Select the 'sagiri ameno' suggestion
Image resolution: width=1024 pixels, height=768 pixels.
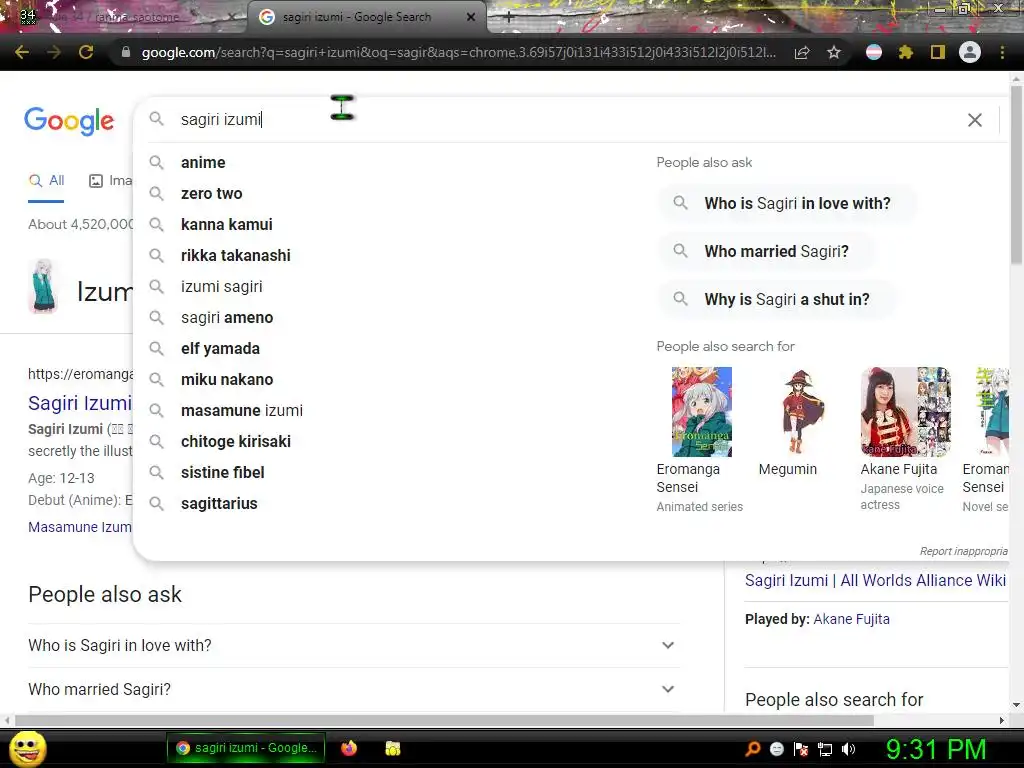pos(227,317)
